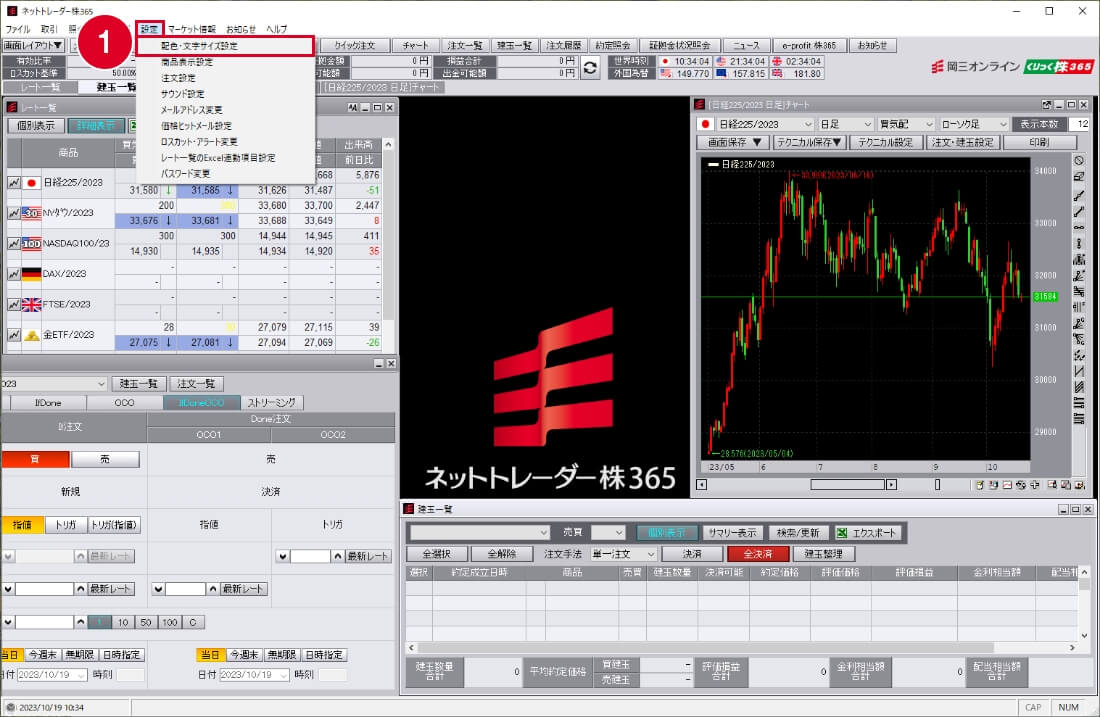Click the e-profit 株365 toolbar button
This screenshot has width=1100, height=717.
(x=809, y=46)
